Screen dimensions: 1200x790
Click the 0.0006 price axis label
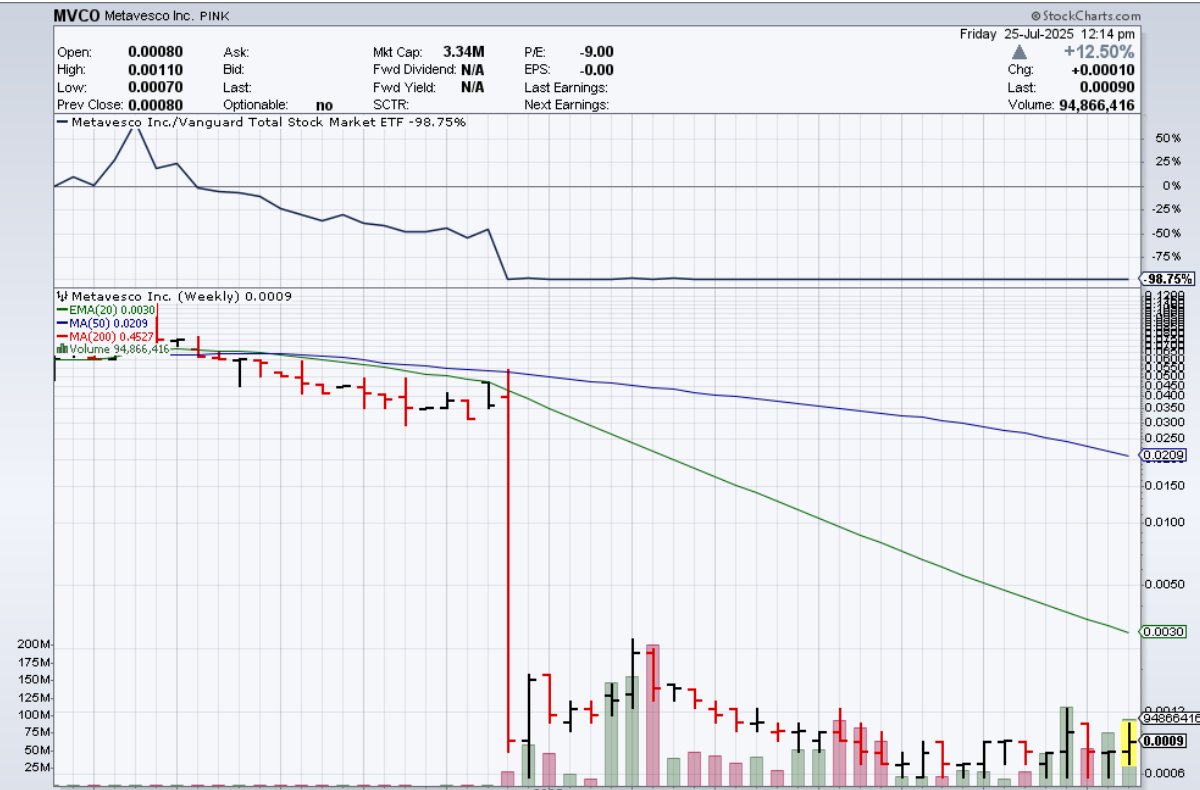click(x=1165, y=773)
